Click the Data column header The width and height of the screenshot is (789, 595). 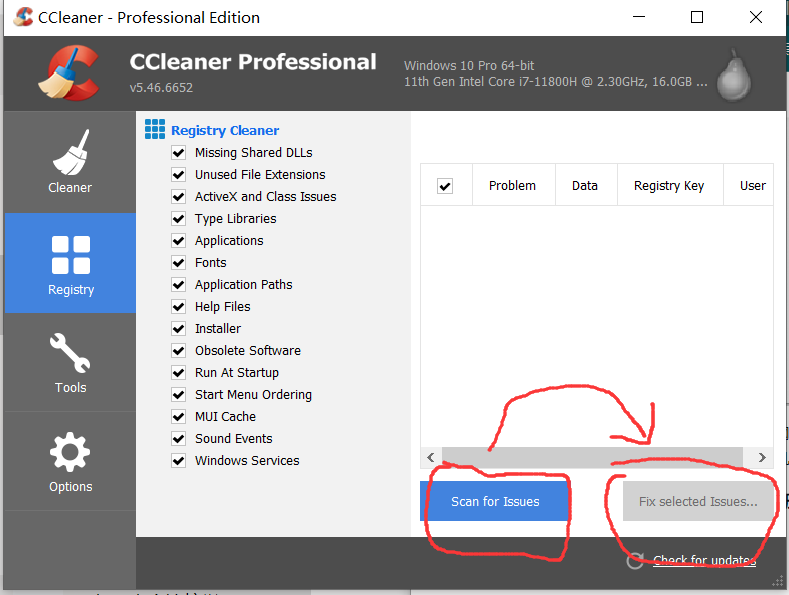click(x=586, y=185)
